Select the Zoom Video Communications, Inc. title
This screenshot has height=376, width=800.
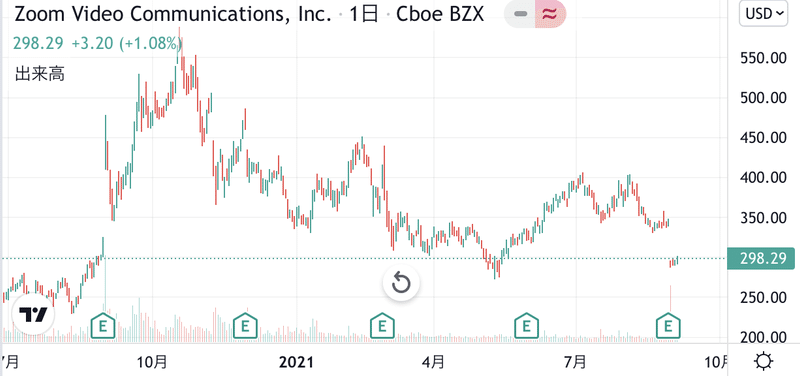pos(173,14)
